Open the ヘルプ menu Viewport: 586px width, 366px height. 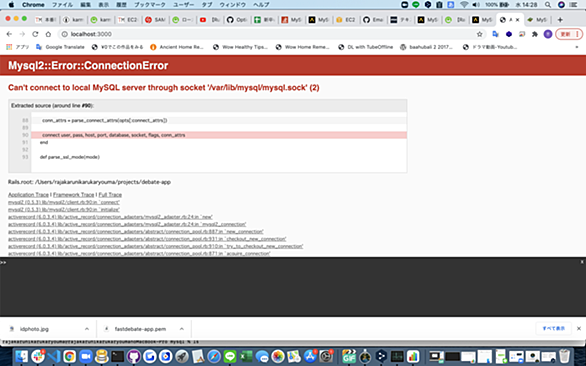[x=261, y=4]
